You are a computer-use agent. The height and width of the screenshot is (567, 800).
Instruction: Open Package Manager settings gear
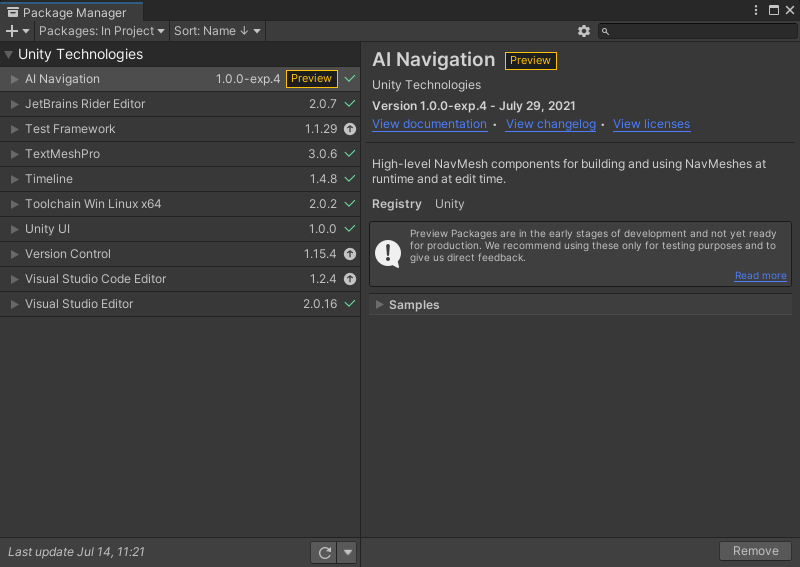tap(584, 31)
